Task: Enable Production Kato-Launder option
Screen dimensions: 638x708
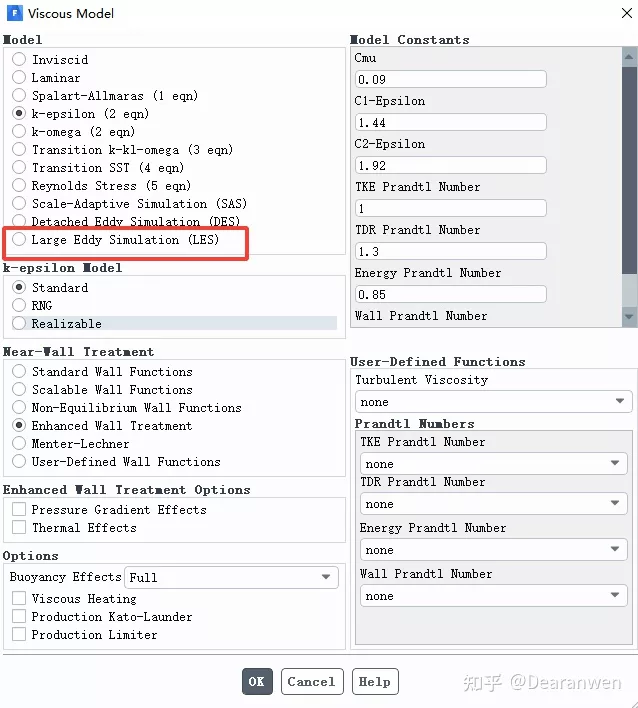Action: coord(19,616)
